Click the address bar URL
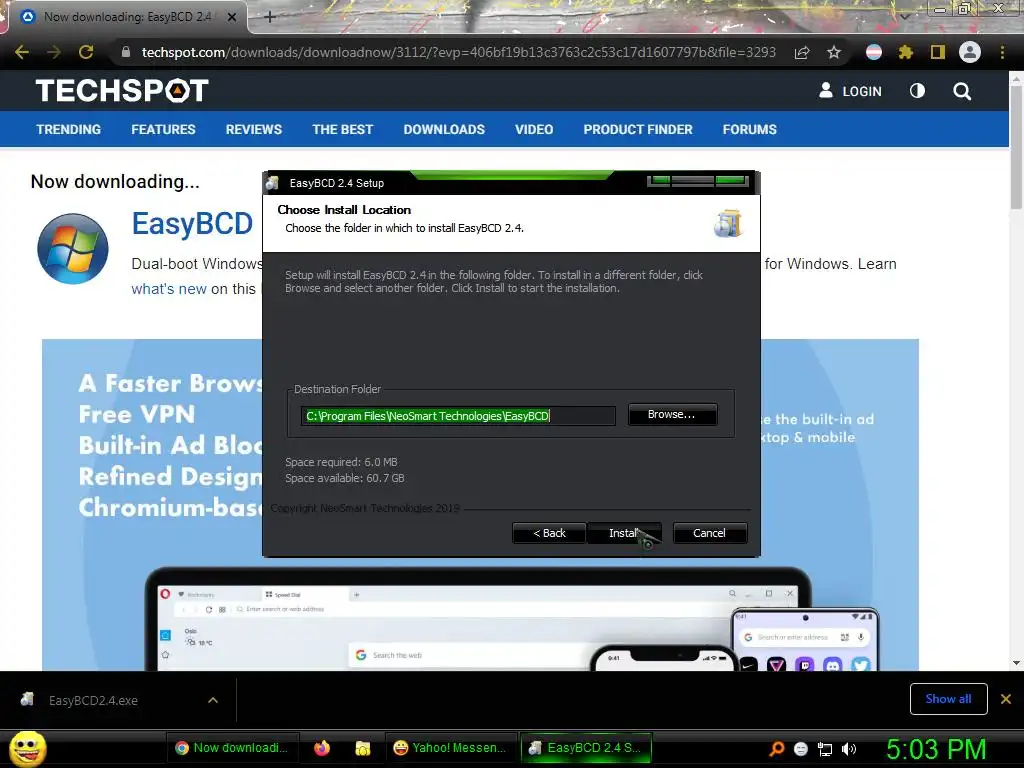The image size is (1024, 768). [x=458, y=52]
